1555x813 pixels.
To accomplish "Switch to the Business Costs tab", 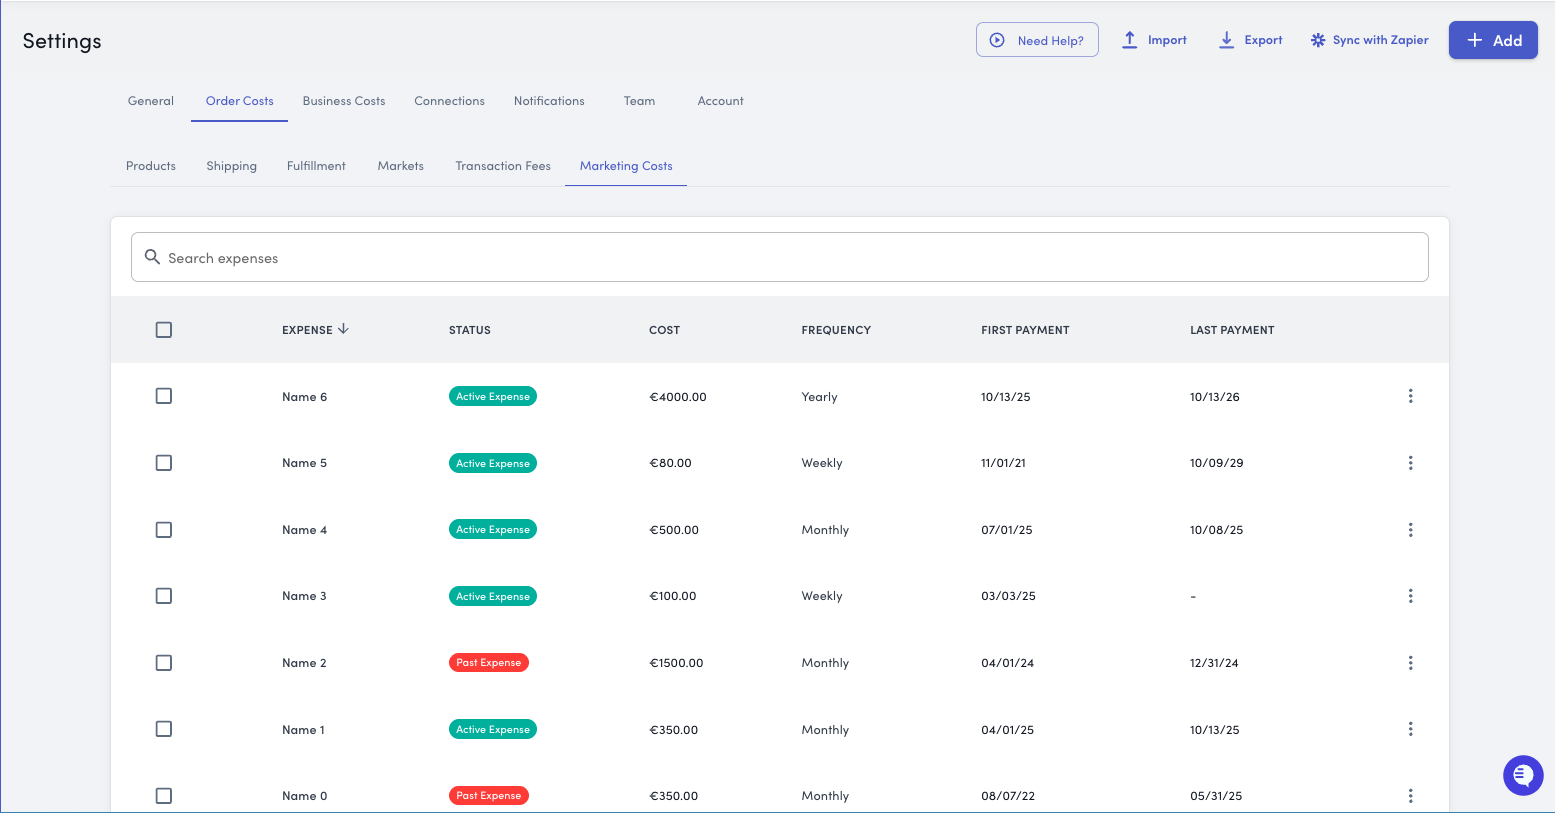I will 343,101.
